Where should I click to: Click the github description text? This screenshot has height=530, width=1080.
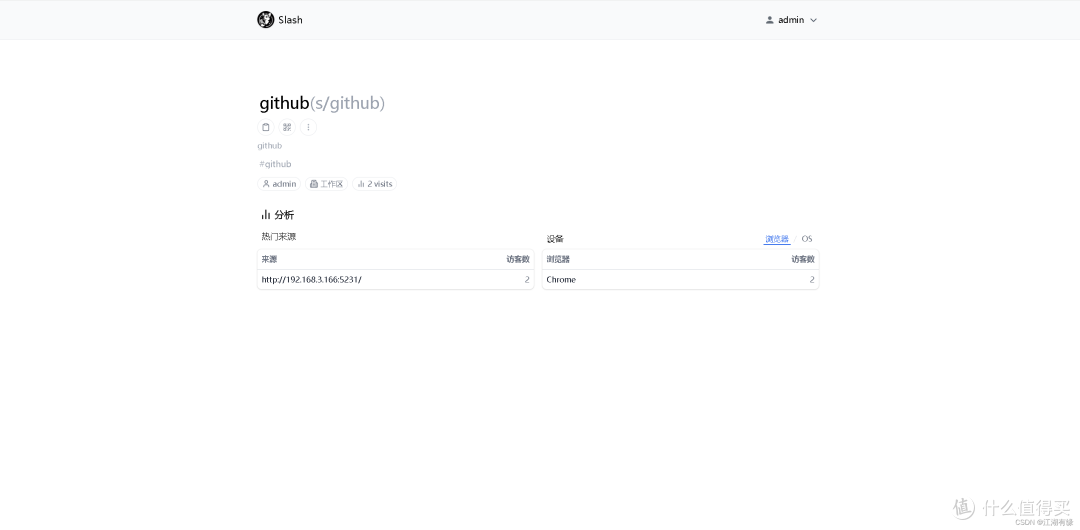click(x=269, y=145)
